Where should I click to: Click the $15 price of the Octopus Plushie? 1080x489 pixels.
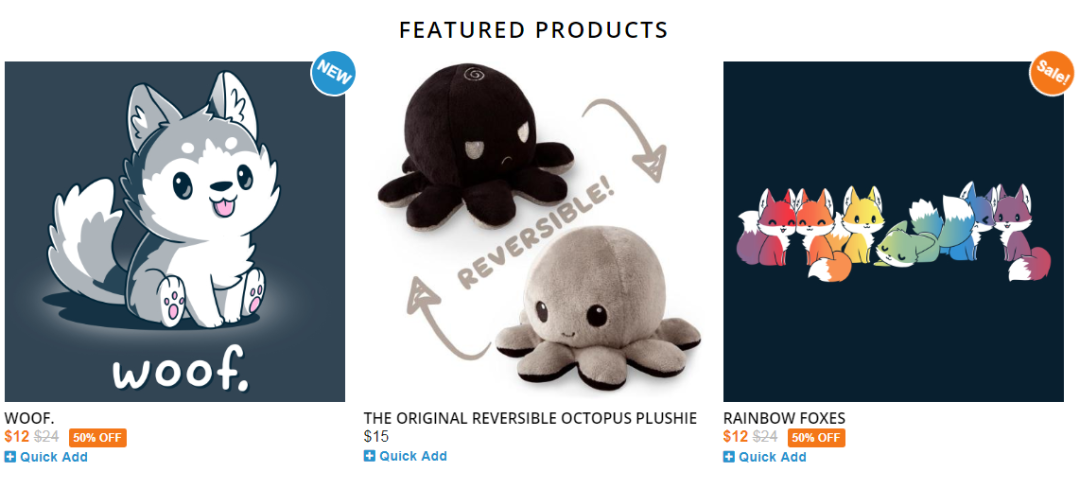pyautogui.click(x=376, y=437)
